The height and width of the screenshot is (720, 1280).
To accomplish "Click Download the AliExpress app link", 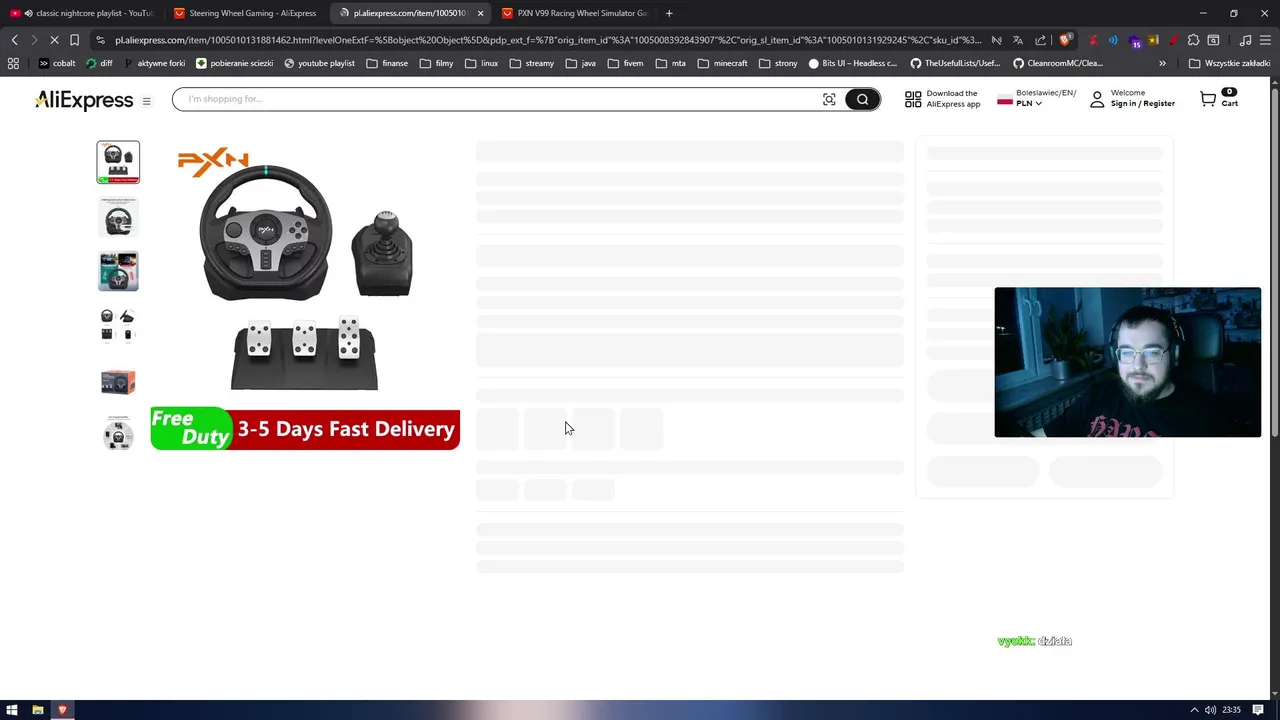I will (952, 99).
